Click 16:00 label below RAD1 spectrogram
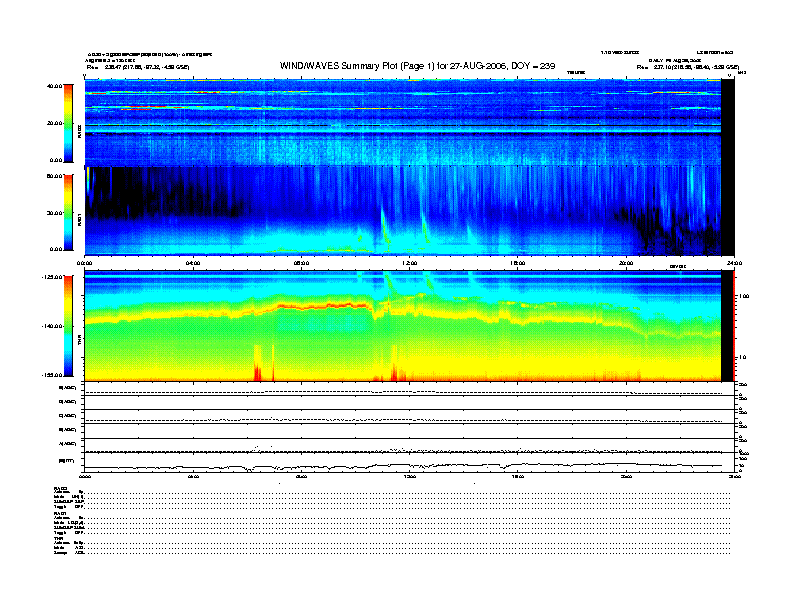 pyautogui.click(x=517, y=263)
